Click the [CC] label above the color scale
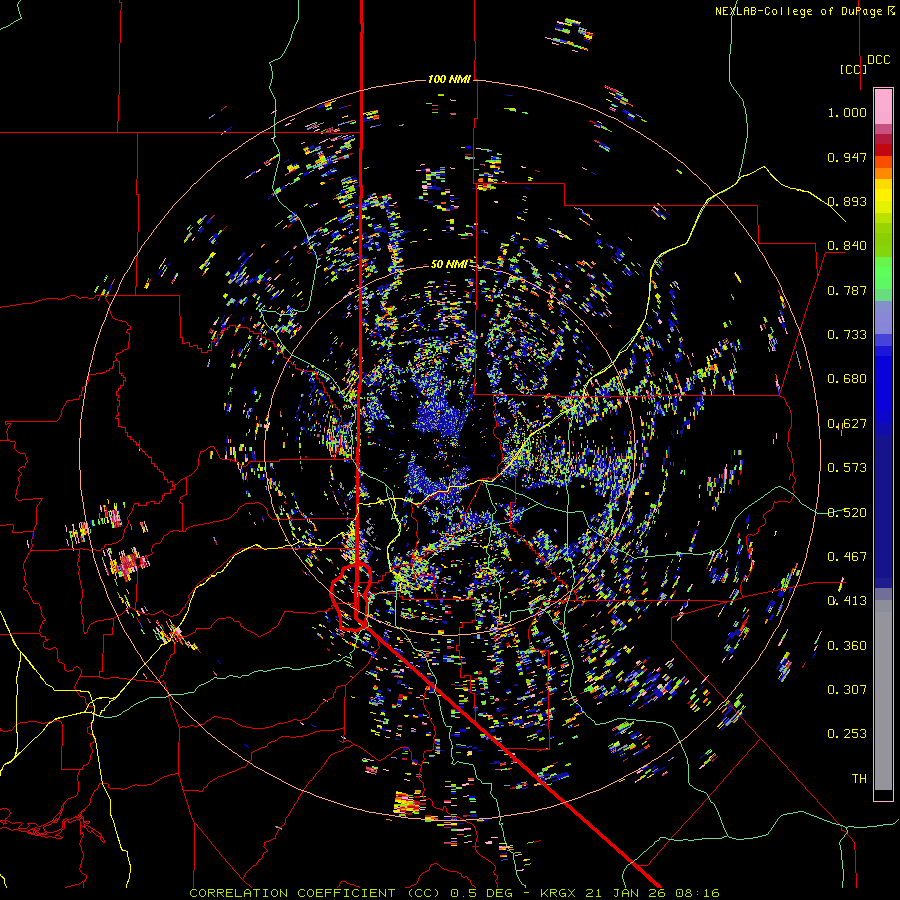This screenshot has width=900, height=900. tap(853, 69)
